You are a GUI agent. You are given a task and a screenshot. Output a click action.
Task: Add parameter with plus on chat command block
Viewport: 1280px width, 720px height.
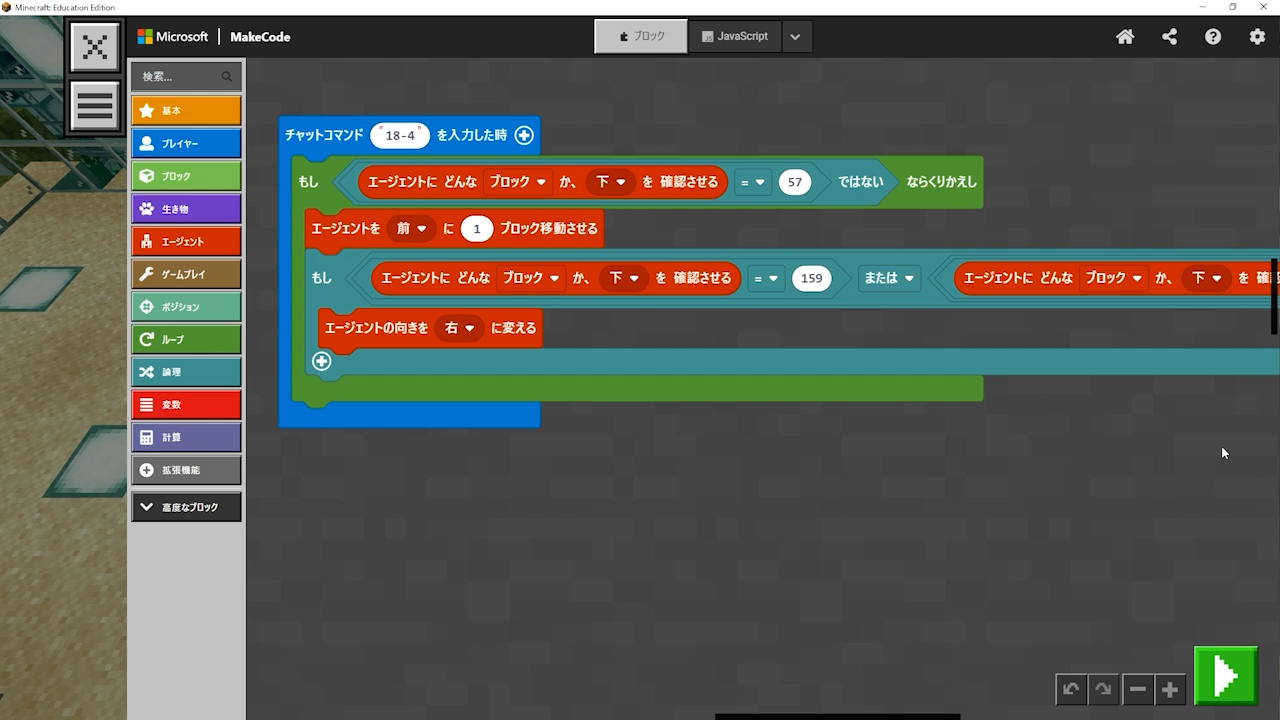coord(524,135)
